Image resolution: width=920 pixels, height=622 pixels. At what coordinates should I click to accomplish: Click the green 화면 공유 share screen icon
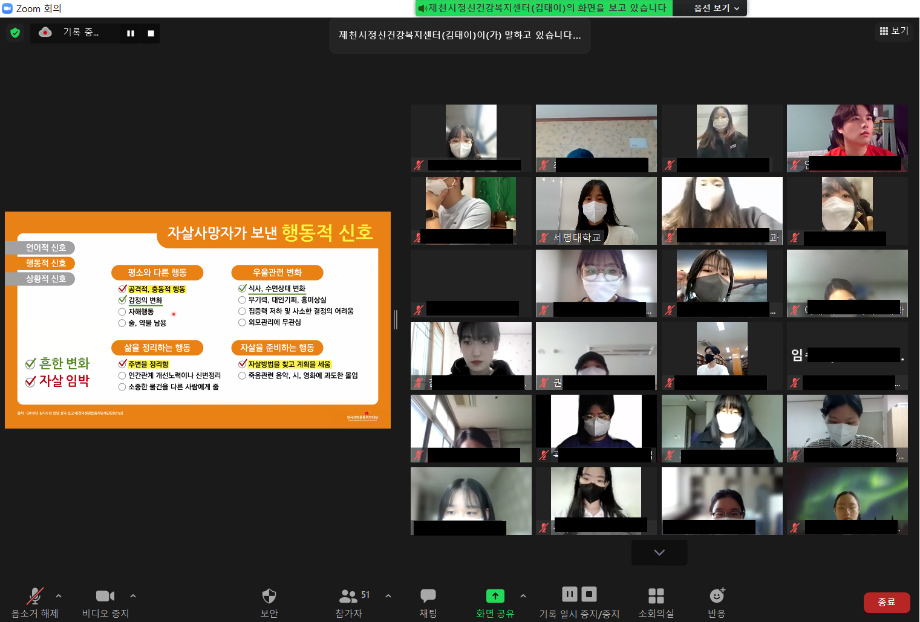(495, 596)
